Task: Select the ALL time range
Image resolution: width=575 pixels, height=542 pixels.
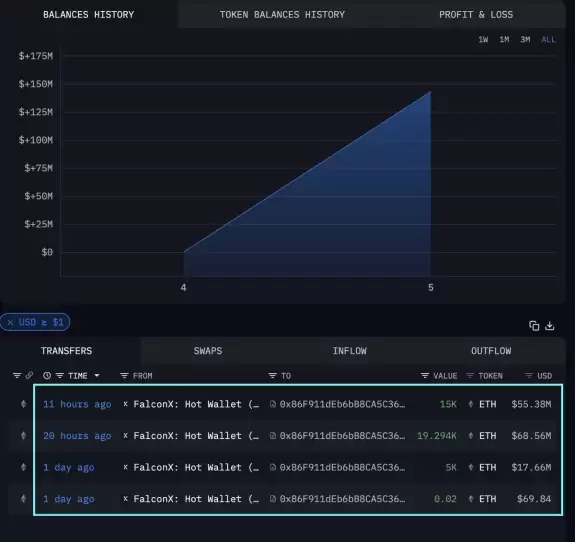Action: pos(548,40)
